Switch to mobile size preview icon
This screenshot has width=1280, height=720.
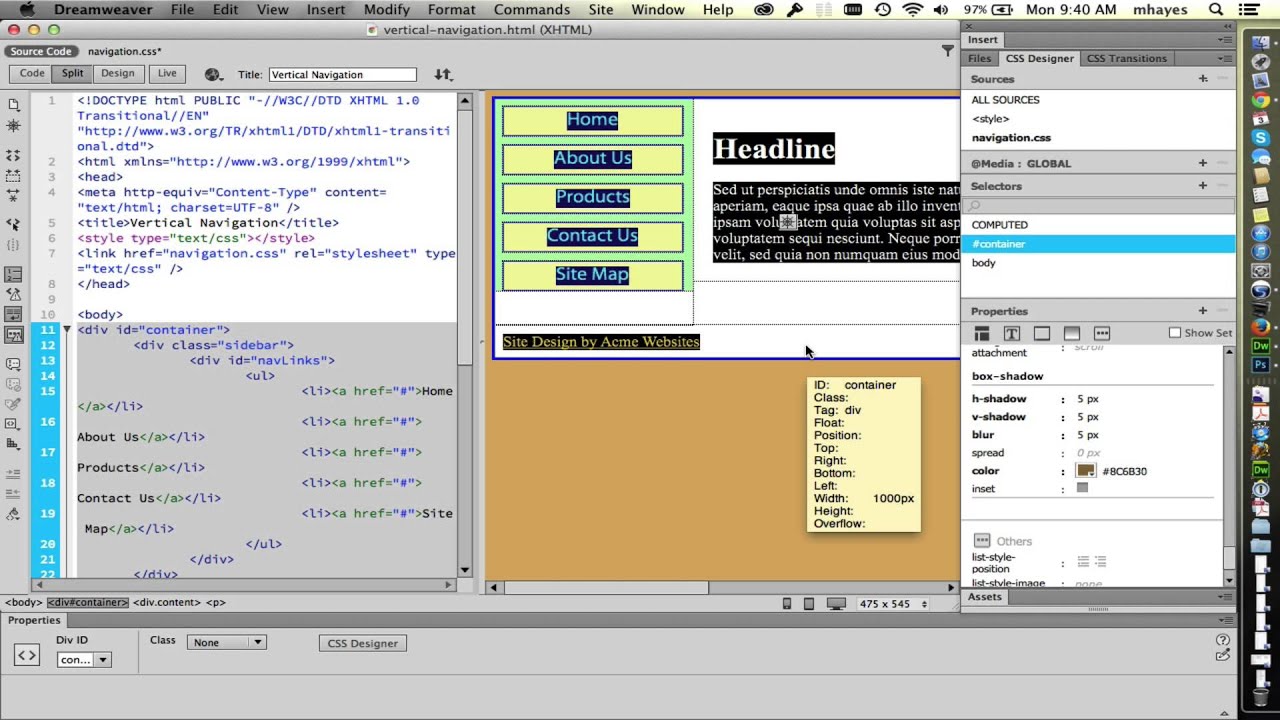[787, 603]
